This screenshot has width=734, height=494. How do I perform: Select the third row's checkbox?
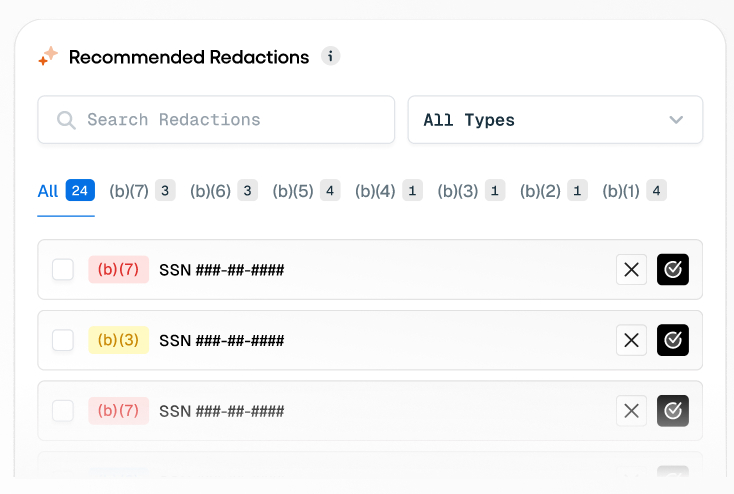pyautogui.click(x=63, y=411)
